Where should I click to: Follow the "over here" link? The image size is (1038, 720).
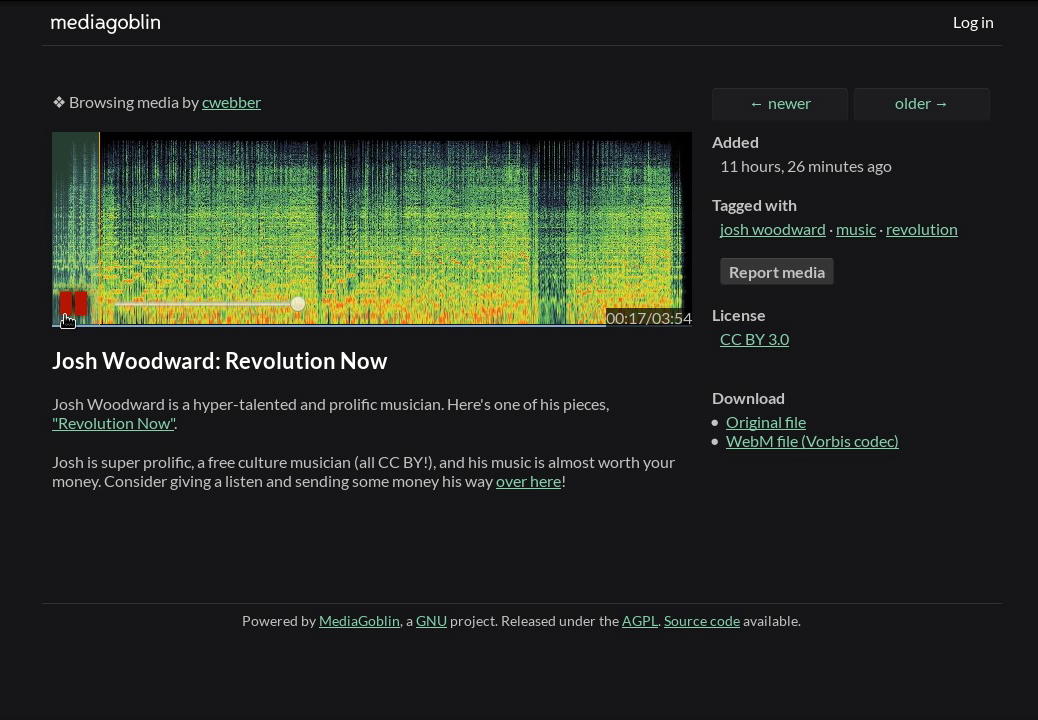[528, 482]
